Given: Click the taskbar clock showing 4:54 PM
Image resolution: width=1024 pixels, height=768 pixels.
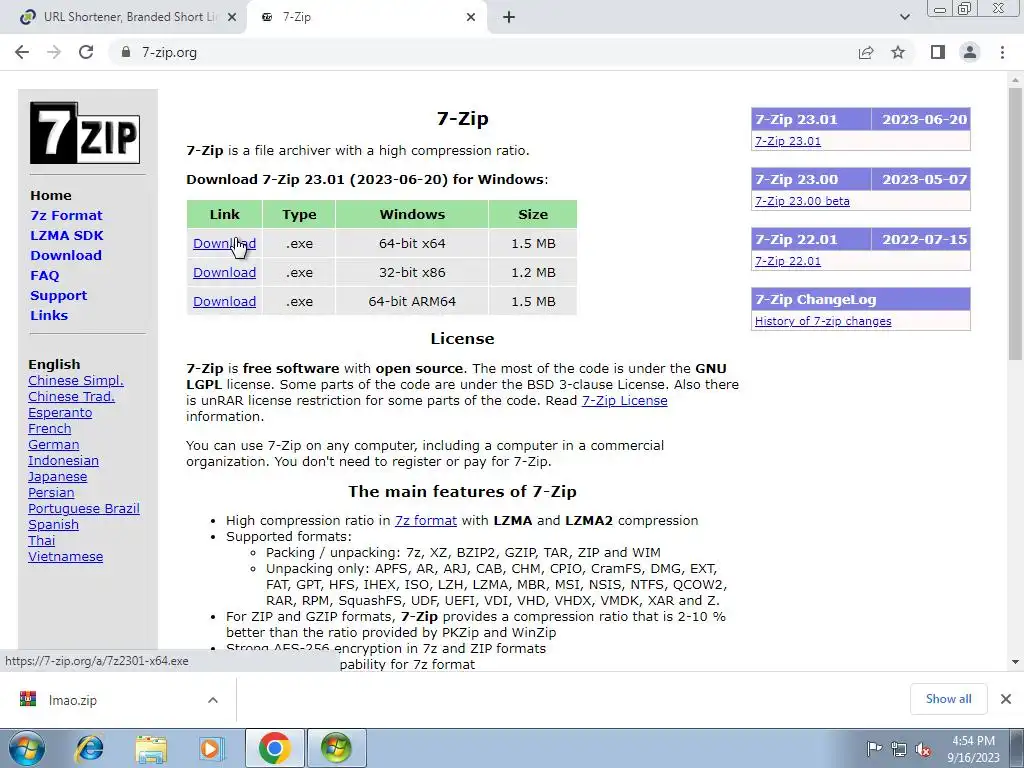Looking at the screenshot, I should (x=973, y=749).
